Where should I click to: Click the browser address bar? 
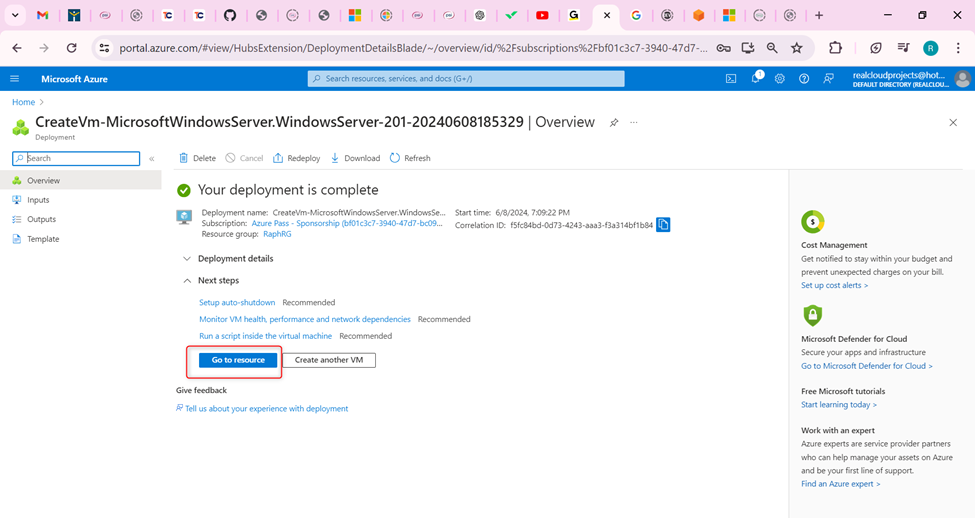[x=413, y=48]
